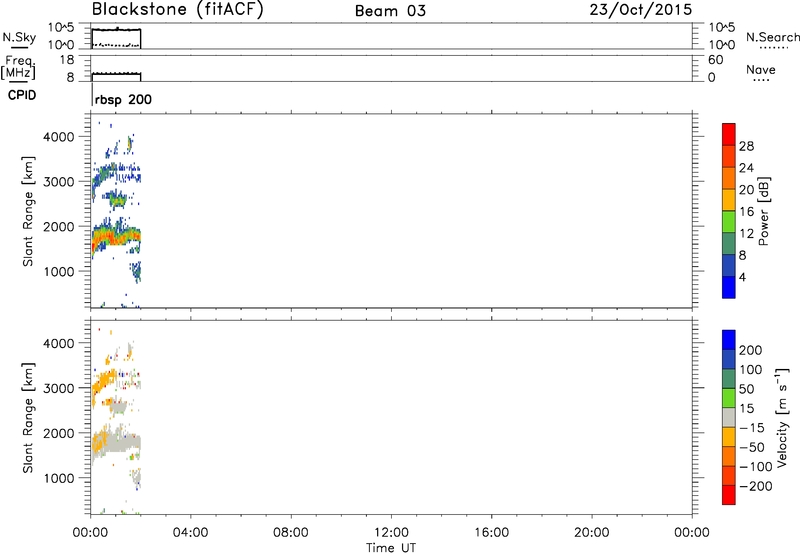Click the 50 tick on the Velocity scale
The image size is (800, 554).
pos(746,389)
